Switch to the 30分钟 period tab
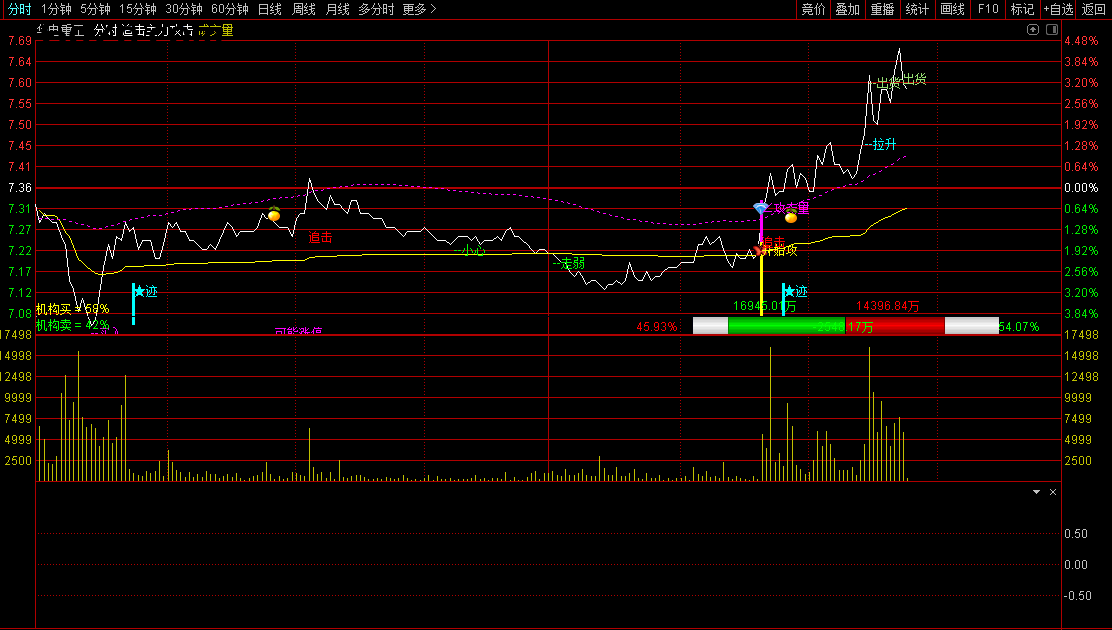The width and height of the screenshot is (1112, 630). (184, 9)
